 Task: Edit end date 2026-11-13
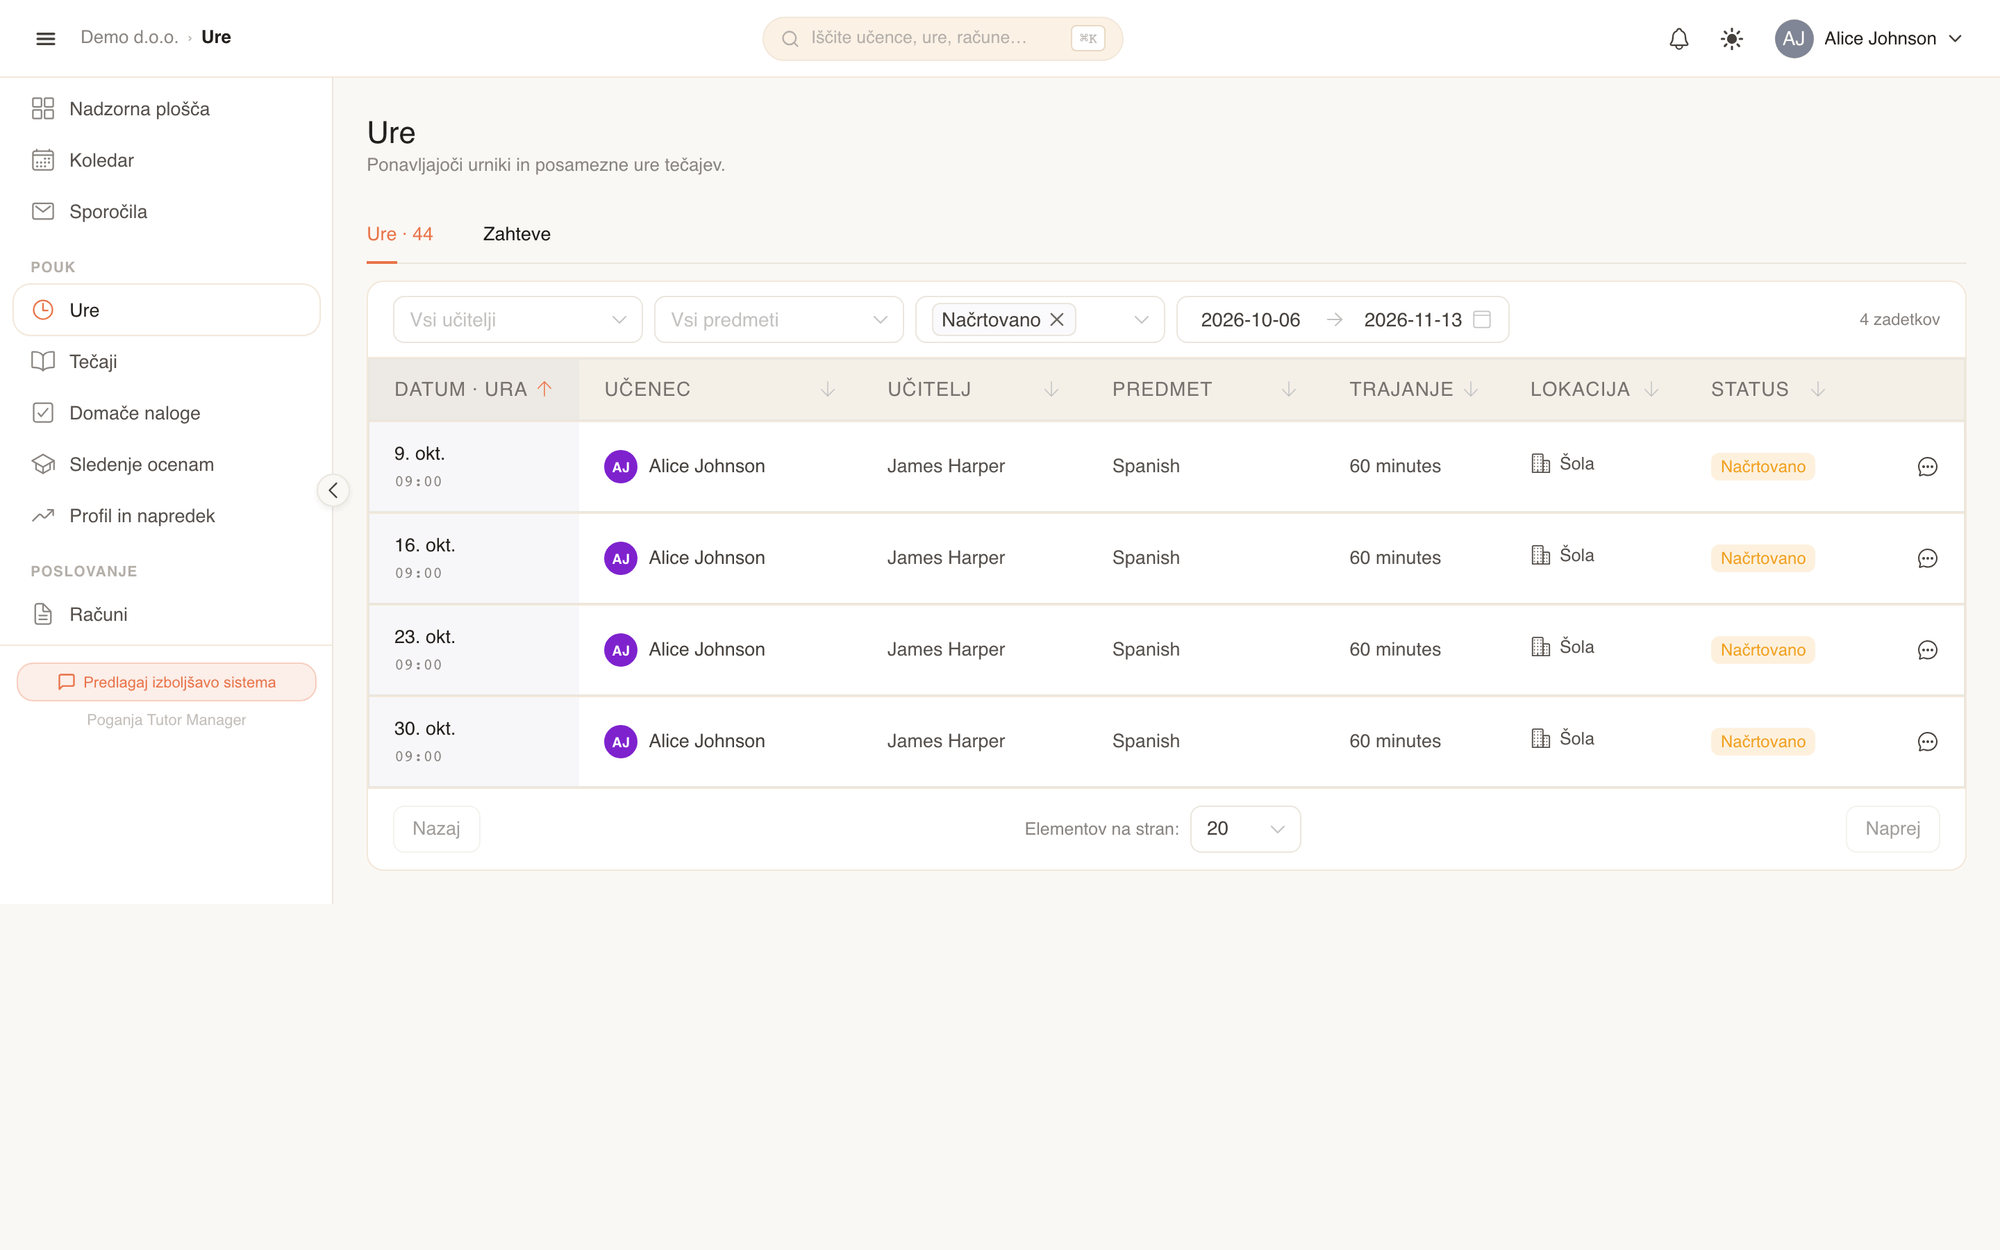coord(1412,320)
